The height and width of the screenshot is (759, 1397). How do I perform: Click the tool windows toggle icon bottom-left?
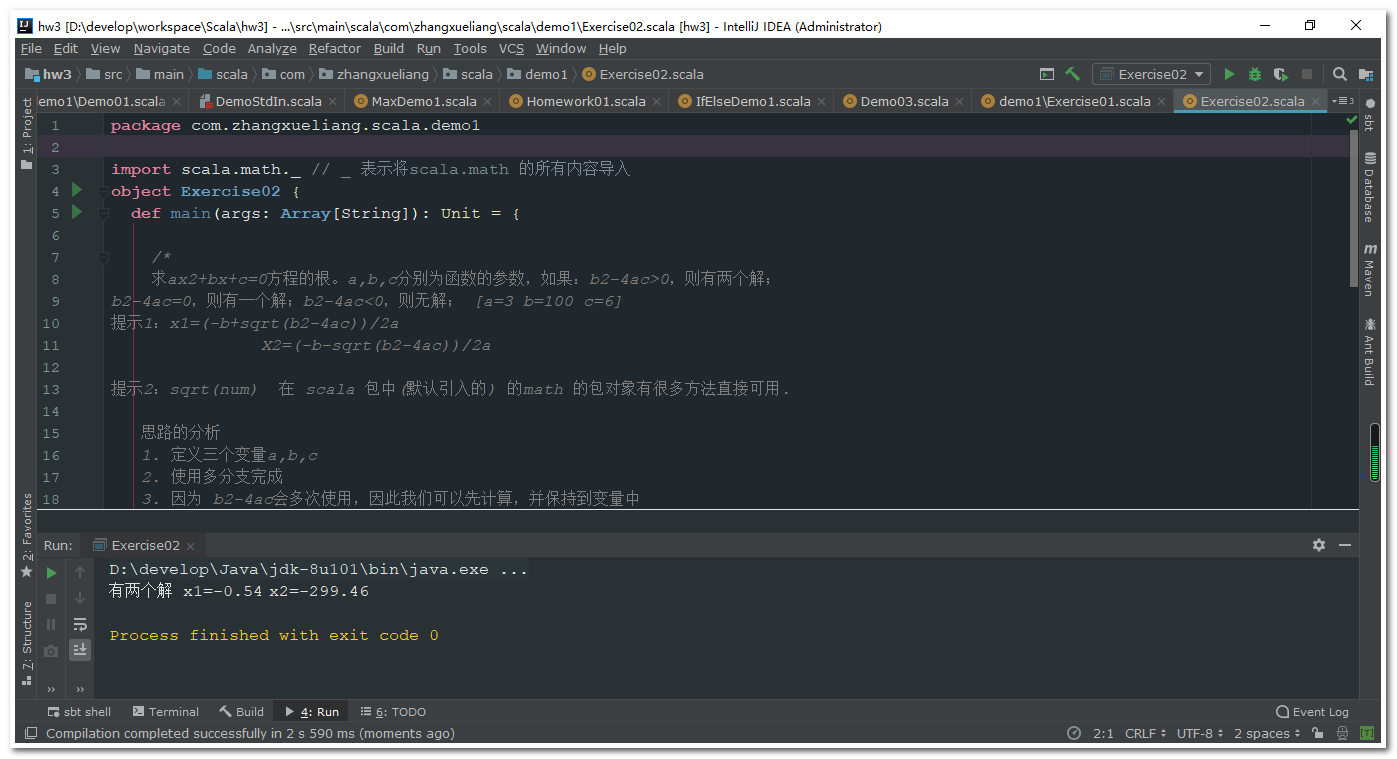(x=30, y=733)
